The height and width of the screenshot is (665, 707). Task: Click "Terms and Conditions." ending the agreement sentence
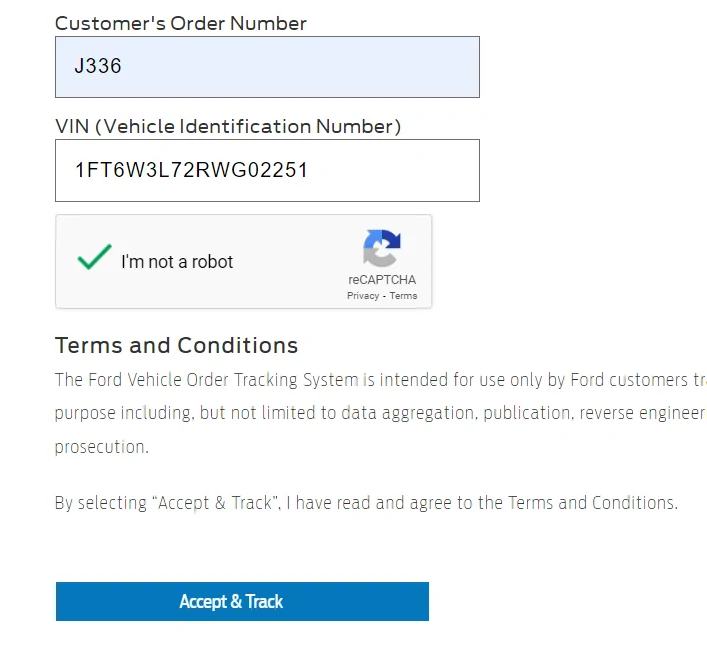click(593, 503)
